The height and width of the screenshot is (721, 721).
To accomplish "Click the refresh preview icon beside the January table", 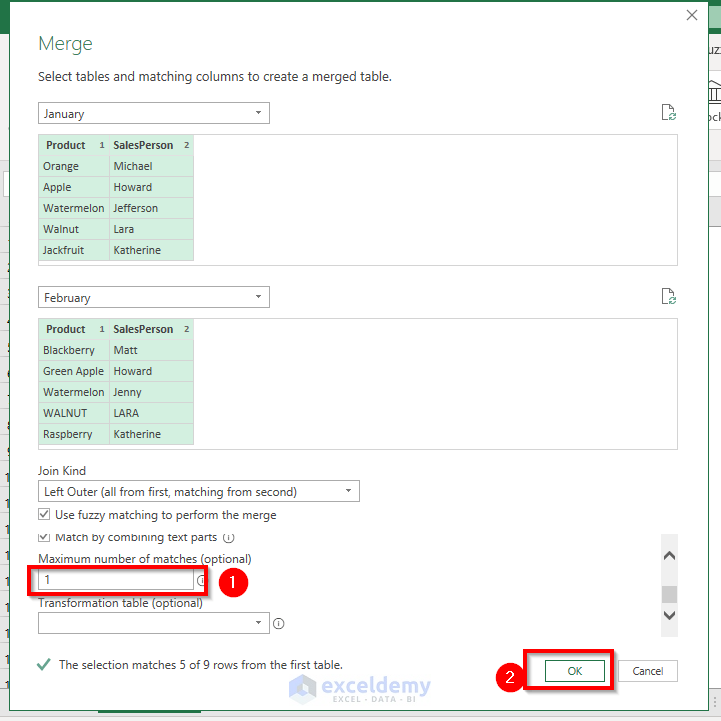I will [x=669, y=112].
